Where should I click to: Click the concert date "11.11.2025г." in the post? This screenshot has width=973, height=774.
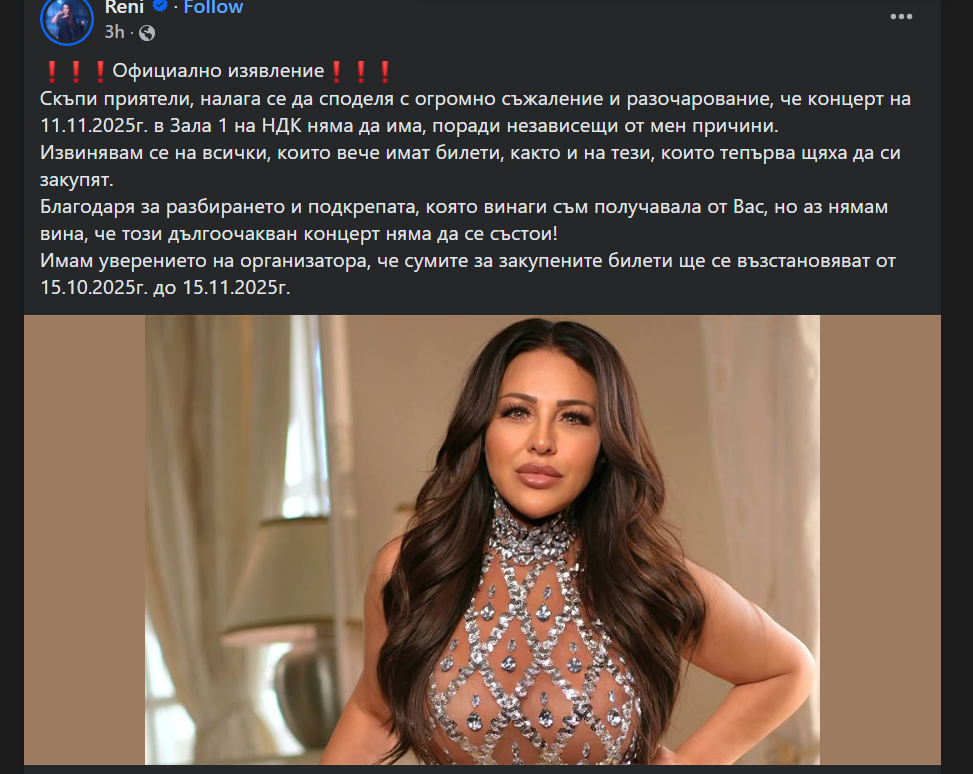[92, 125]
